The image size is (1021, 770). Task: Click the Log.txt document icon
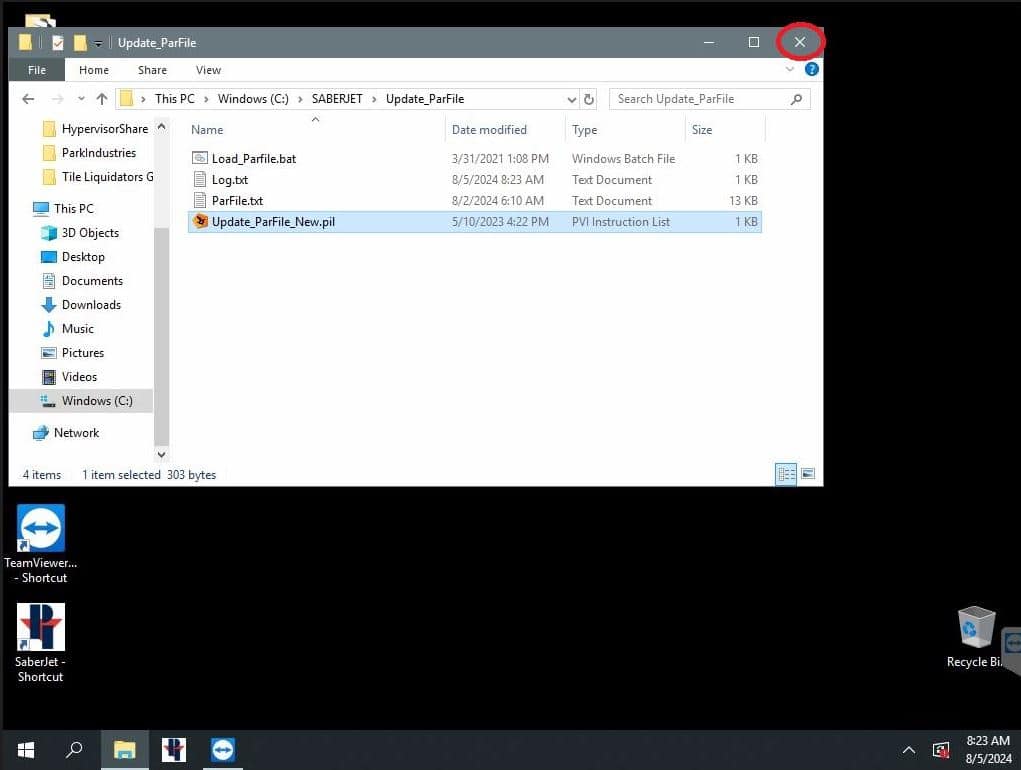[x=200, y=180]
